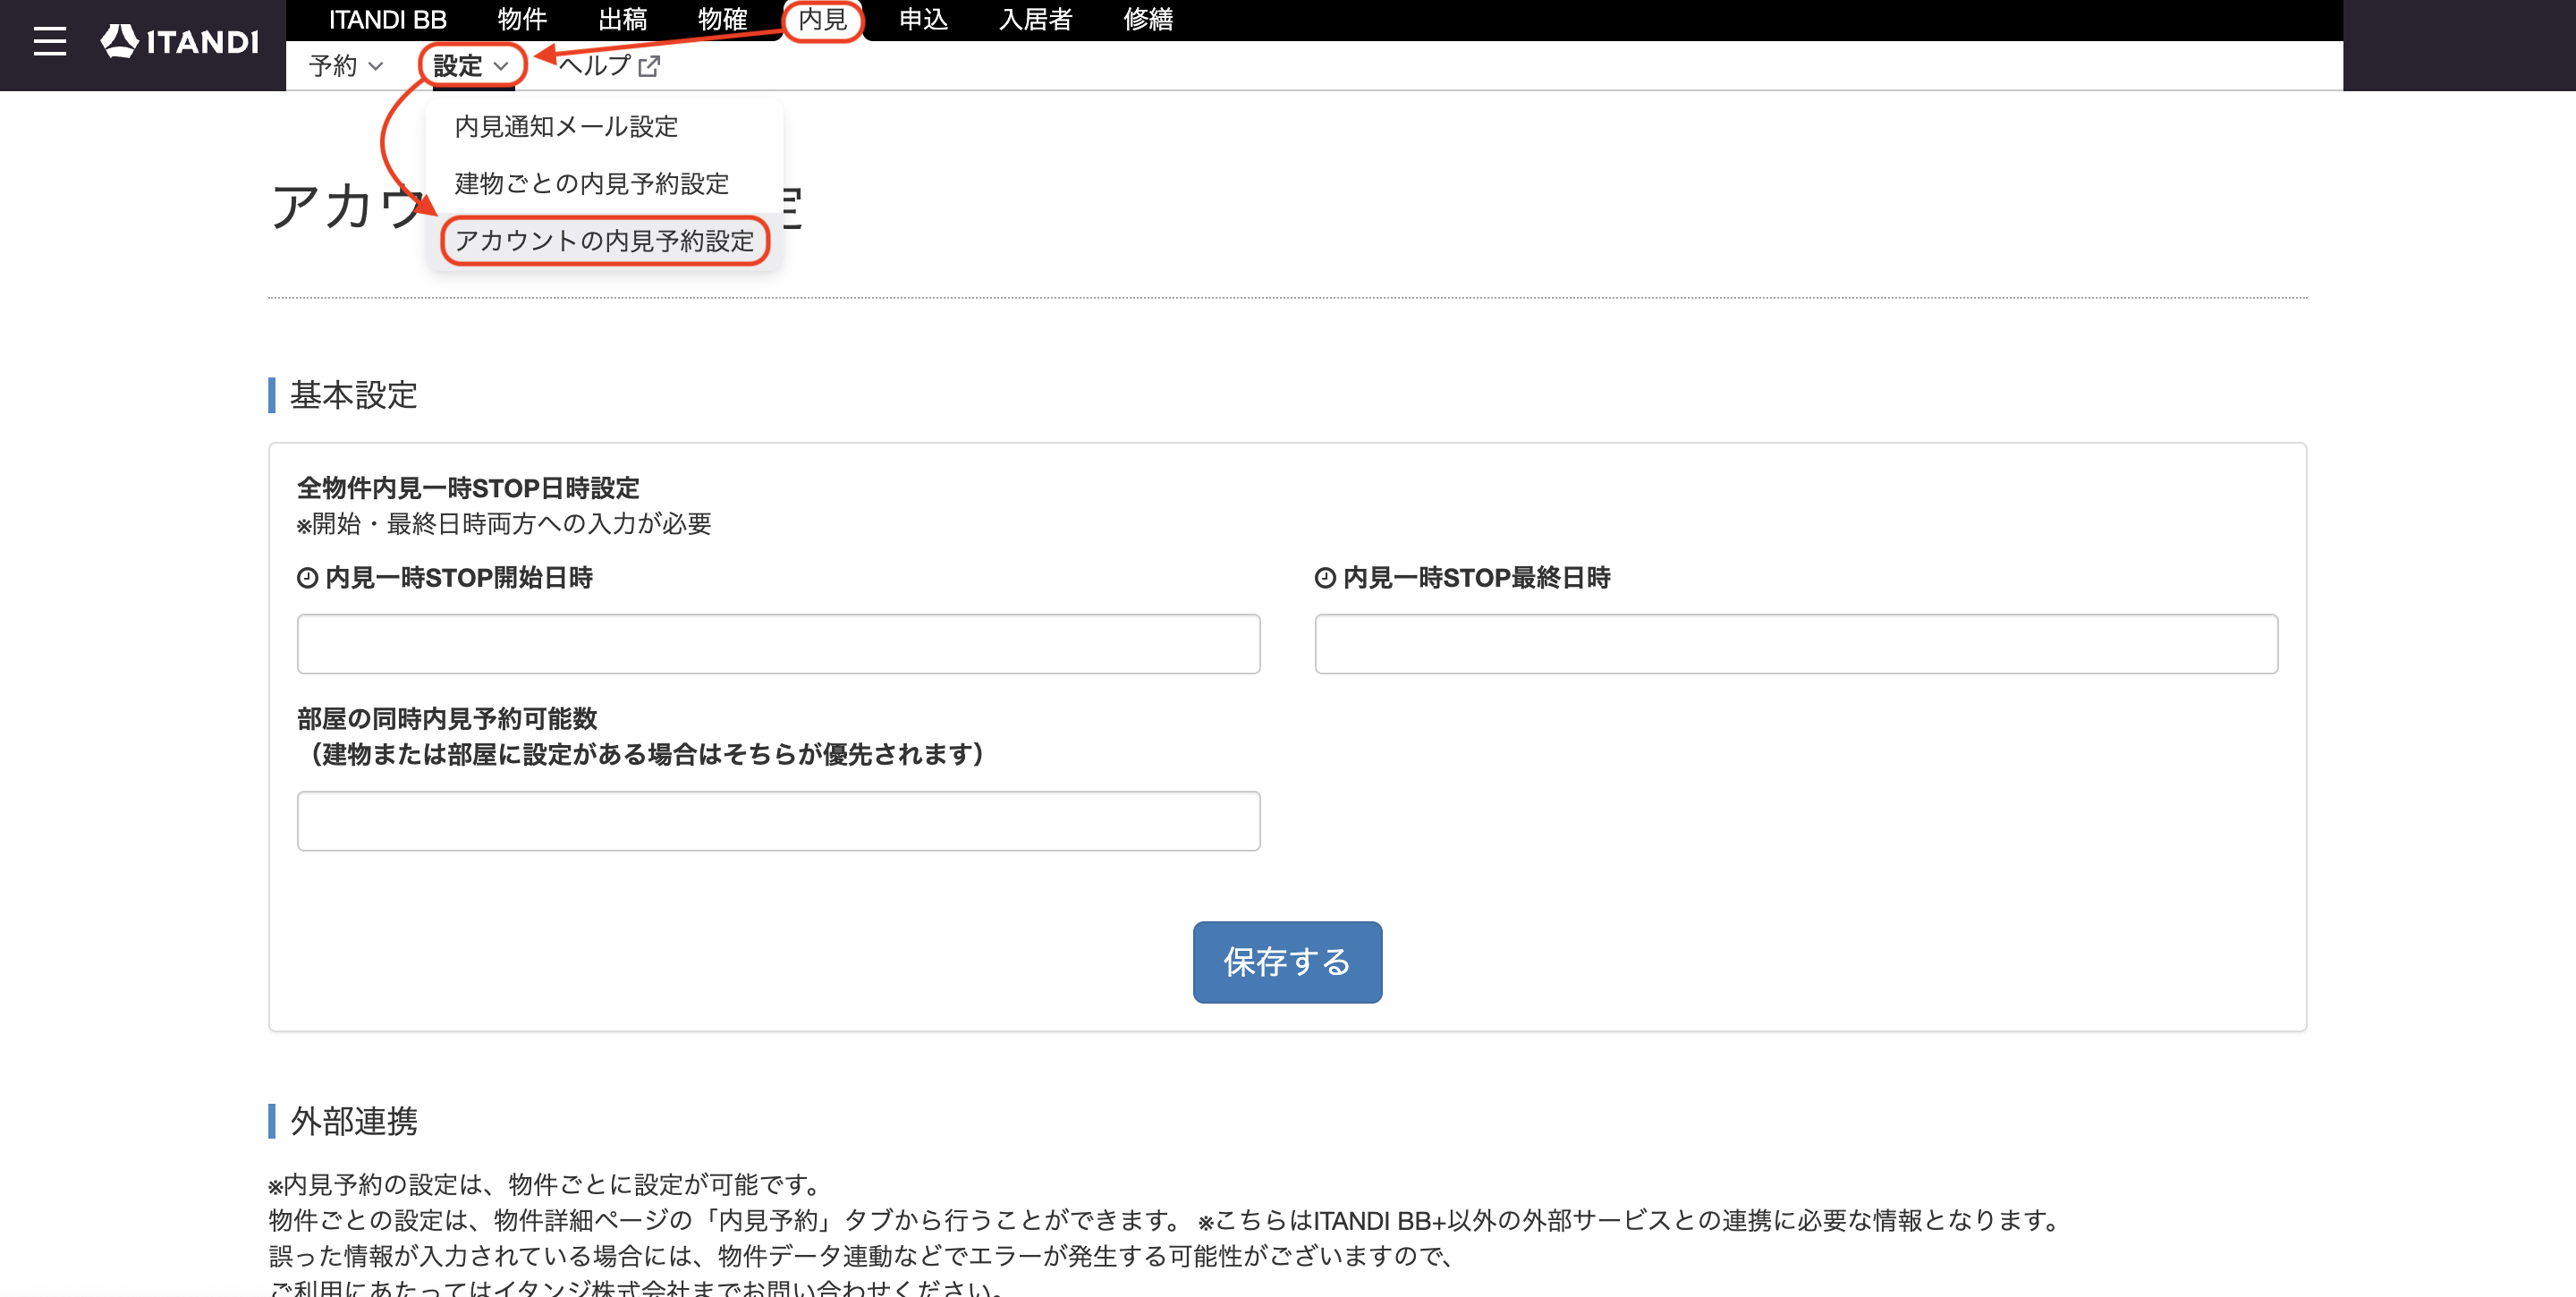The width and height of the screenshot is (2576, 1297).
Task: Click the clock icon beside 内見一時STOP開始日時
Action: 307,578
